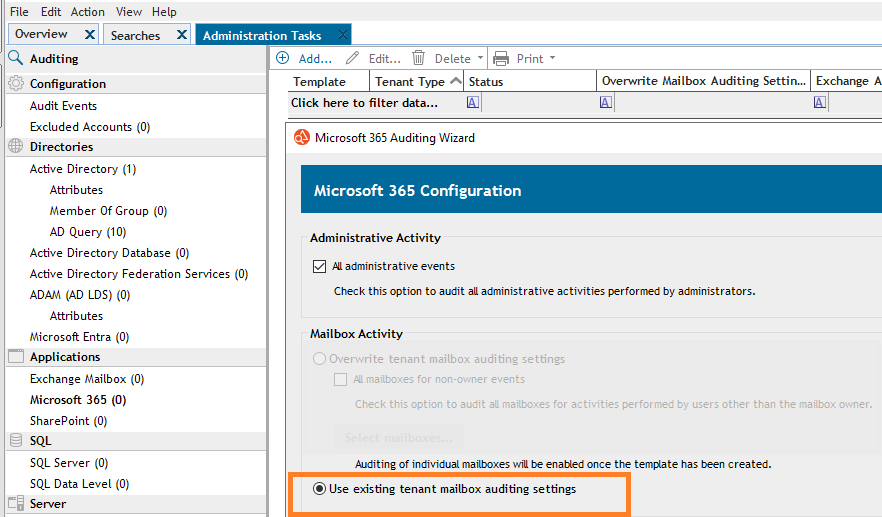This screenshot has height=517, width=882.
Task: Open the Print dropdown arrow
Action: (x=552, y=58)
